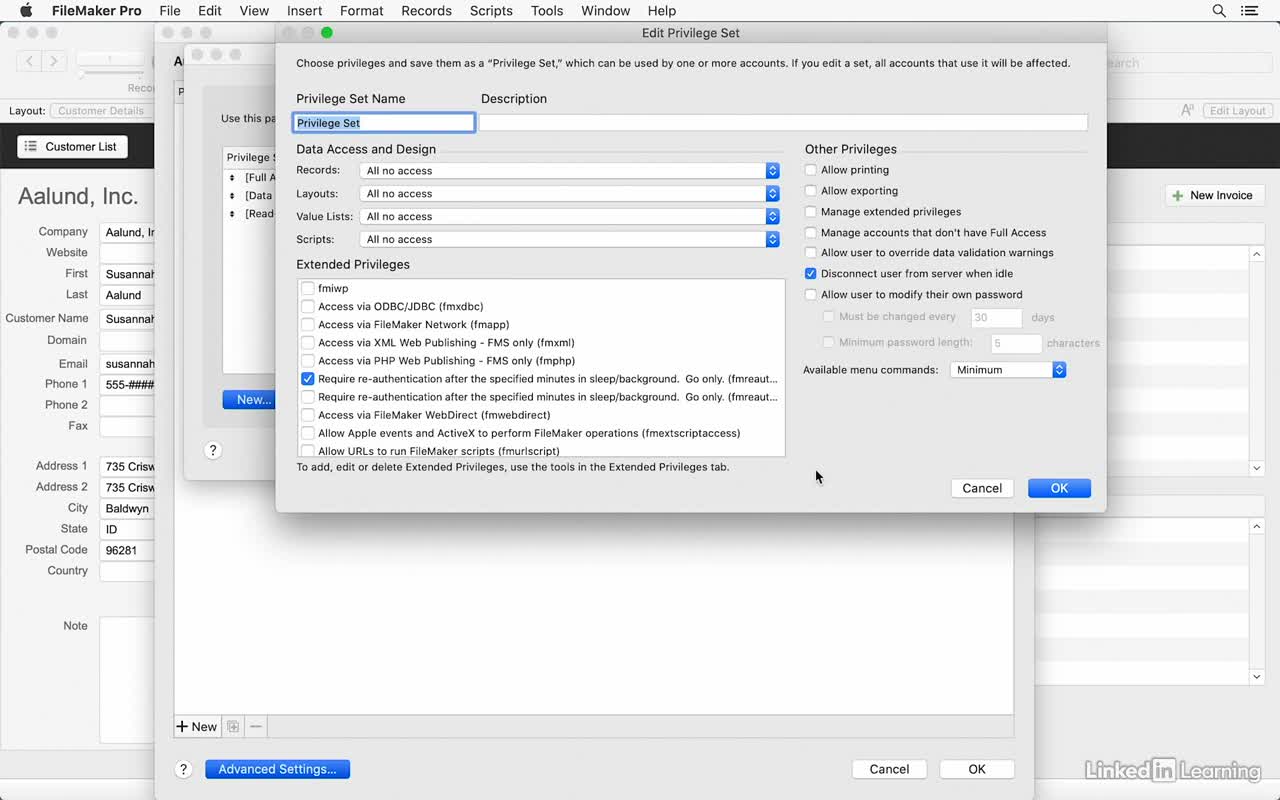Go to next record arrow
Screen dimensions: 1280x800
[x=54, y=61]
